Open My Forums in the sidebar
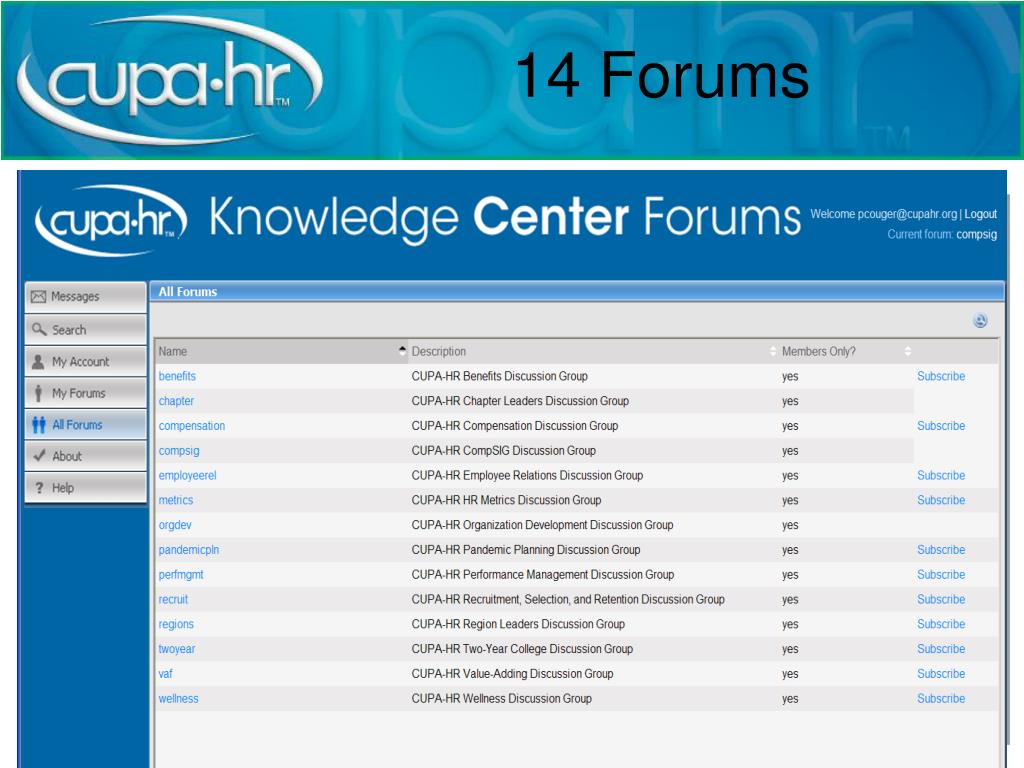This screenshot has width=1024, height=768. pos(86,393)
